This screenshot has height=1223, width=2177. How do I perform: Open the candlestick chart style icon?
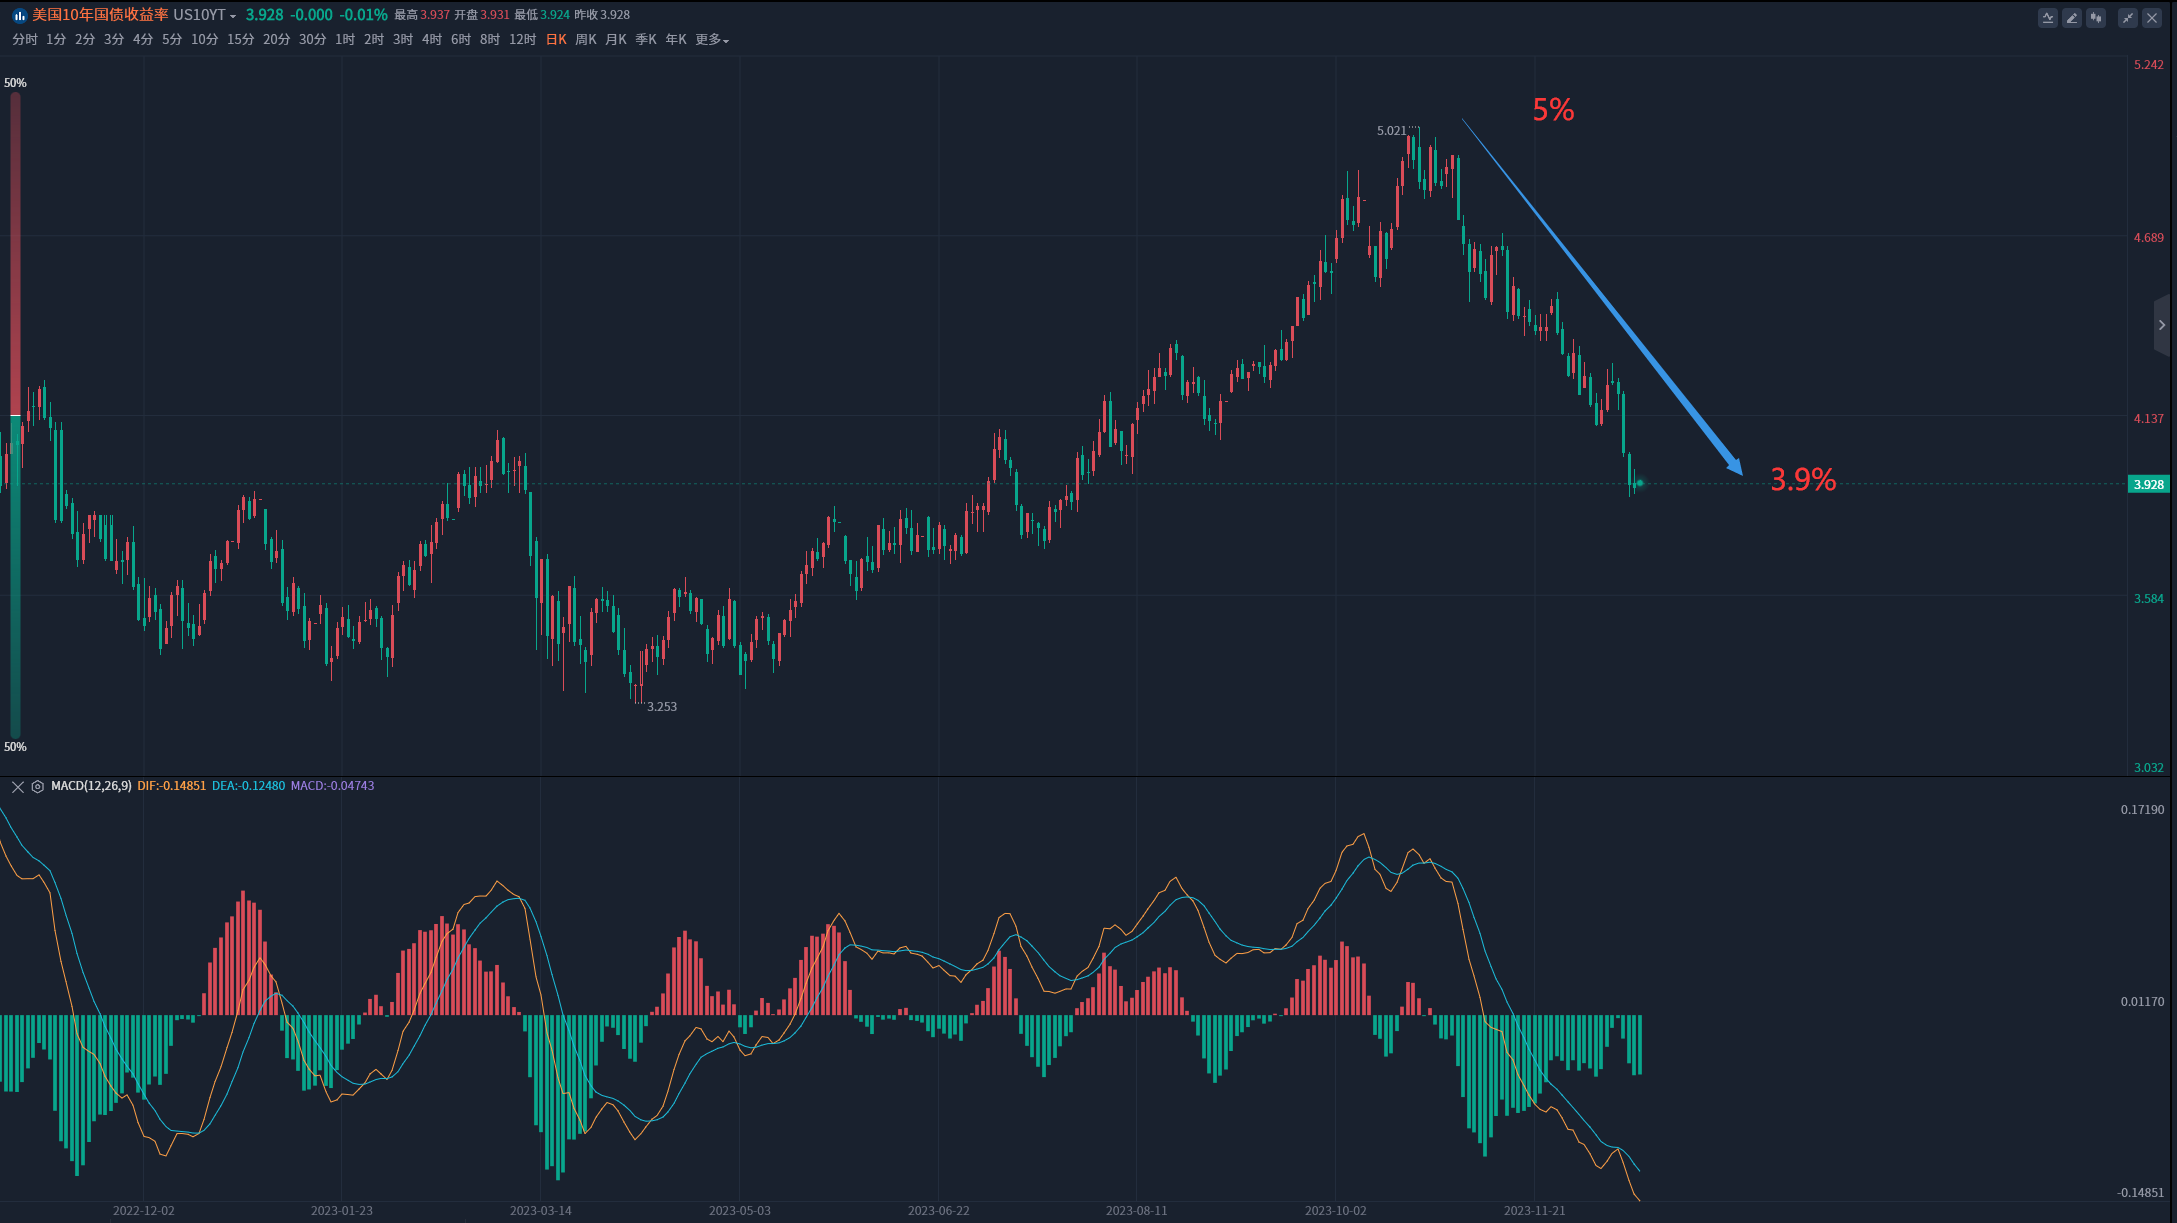point(2095,18)
